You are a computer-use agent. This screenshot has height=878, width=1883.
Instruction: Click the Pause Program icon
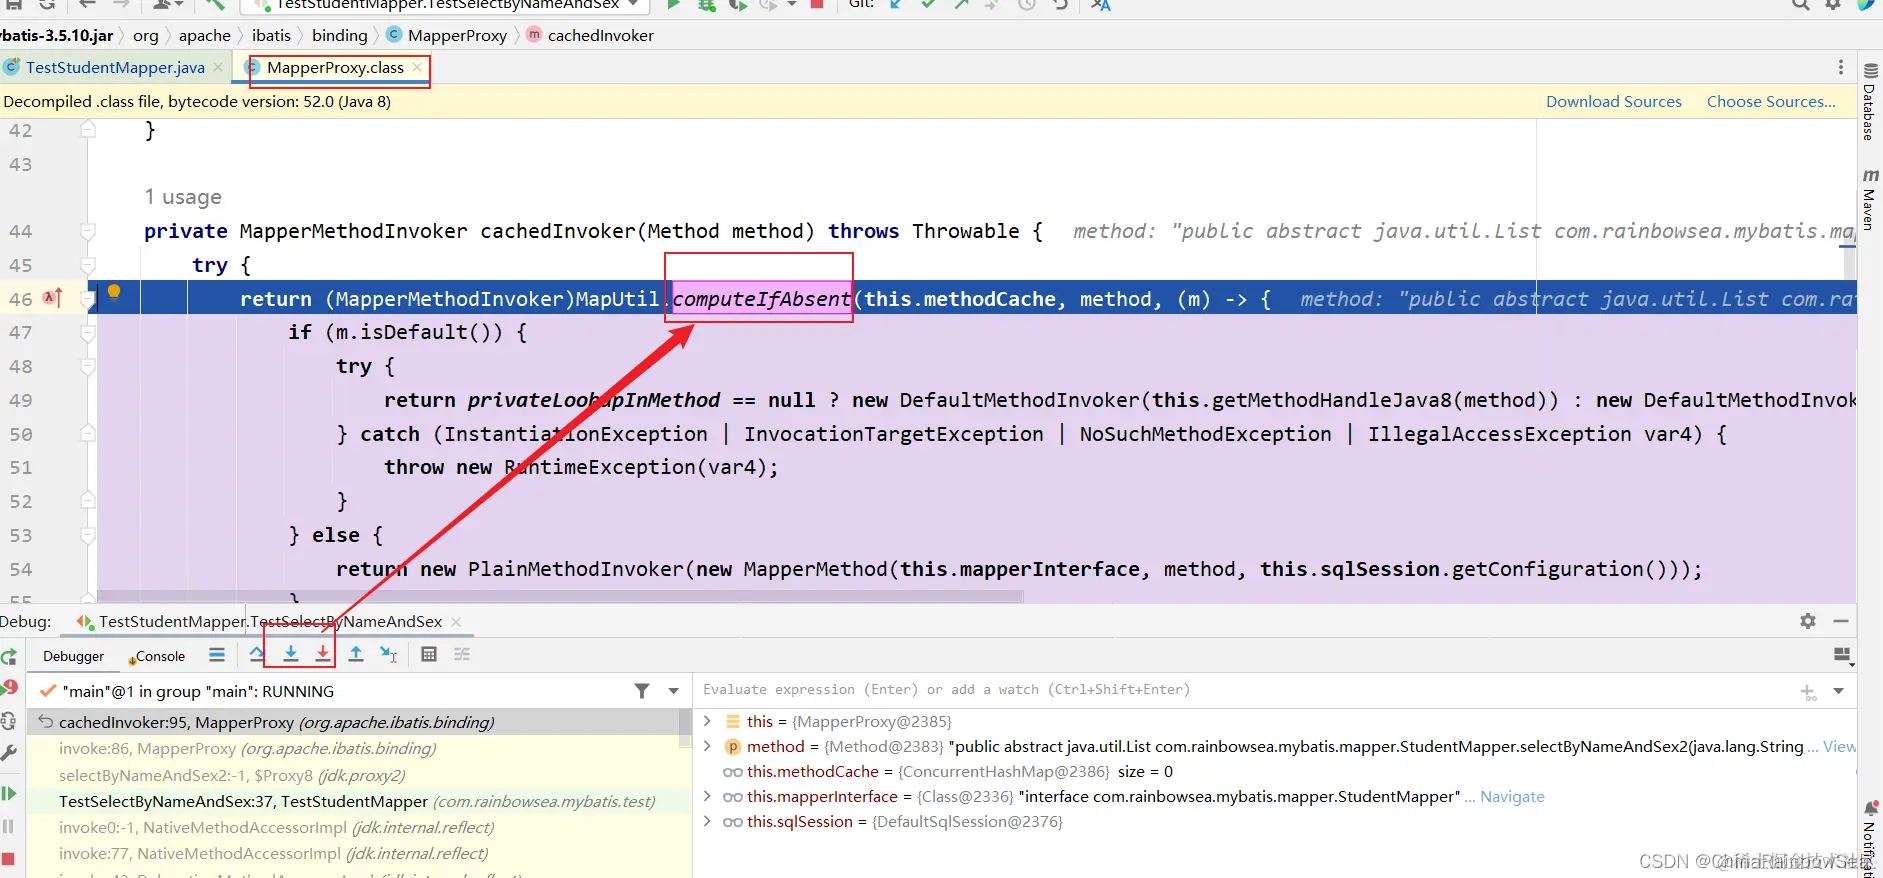point(8,826)
